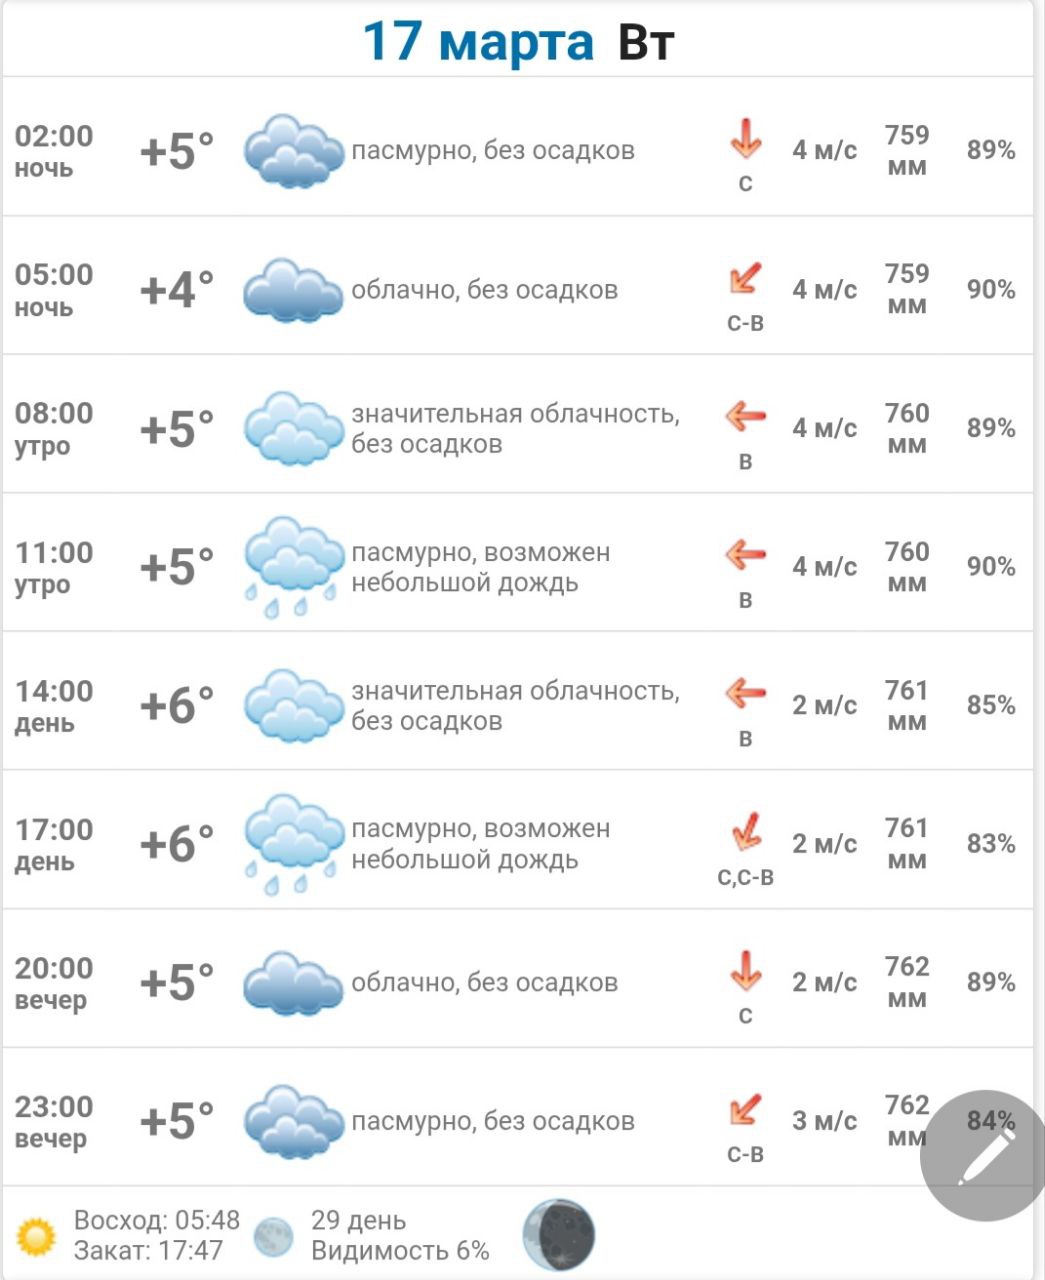This screenshot has width=1045, height=1280.
Task: Click the east wind arrow at 08:00
Action: coord(745,416)
